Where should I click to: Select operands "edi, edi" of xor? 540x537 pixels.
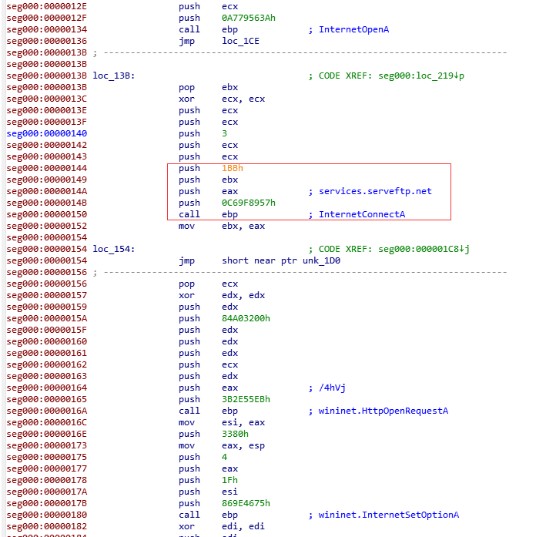pyautogui.click(x=243, y=526)
